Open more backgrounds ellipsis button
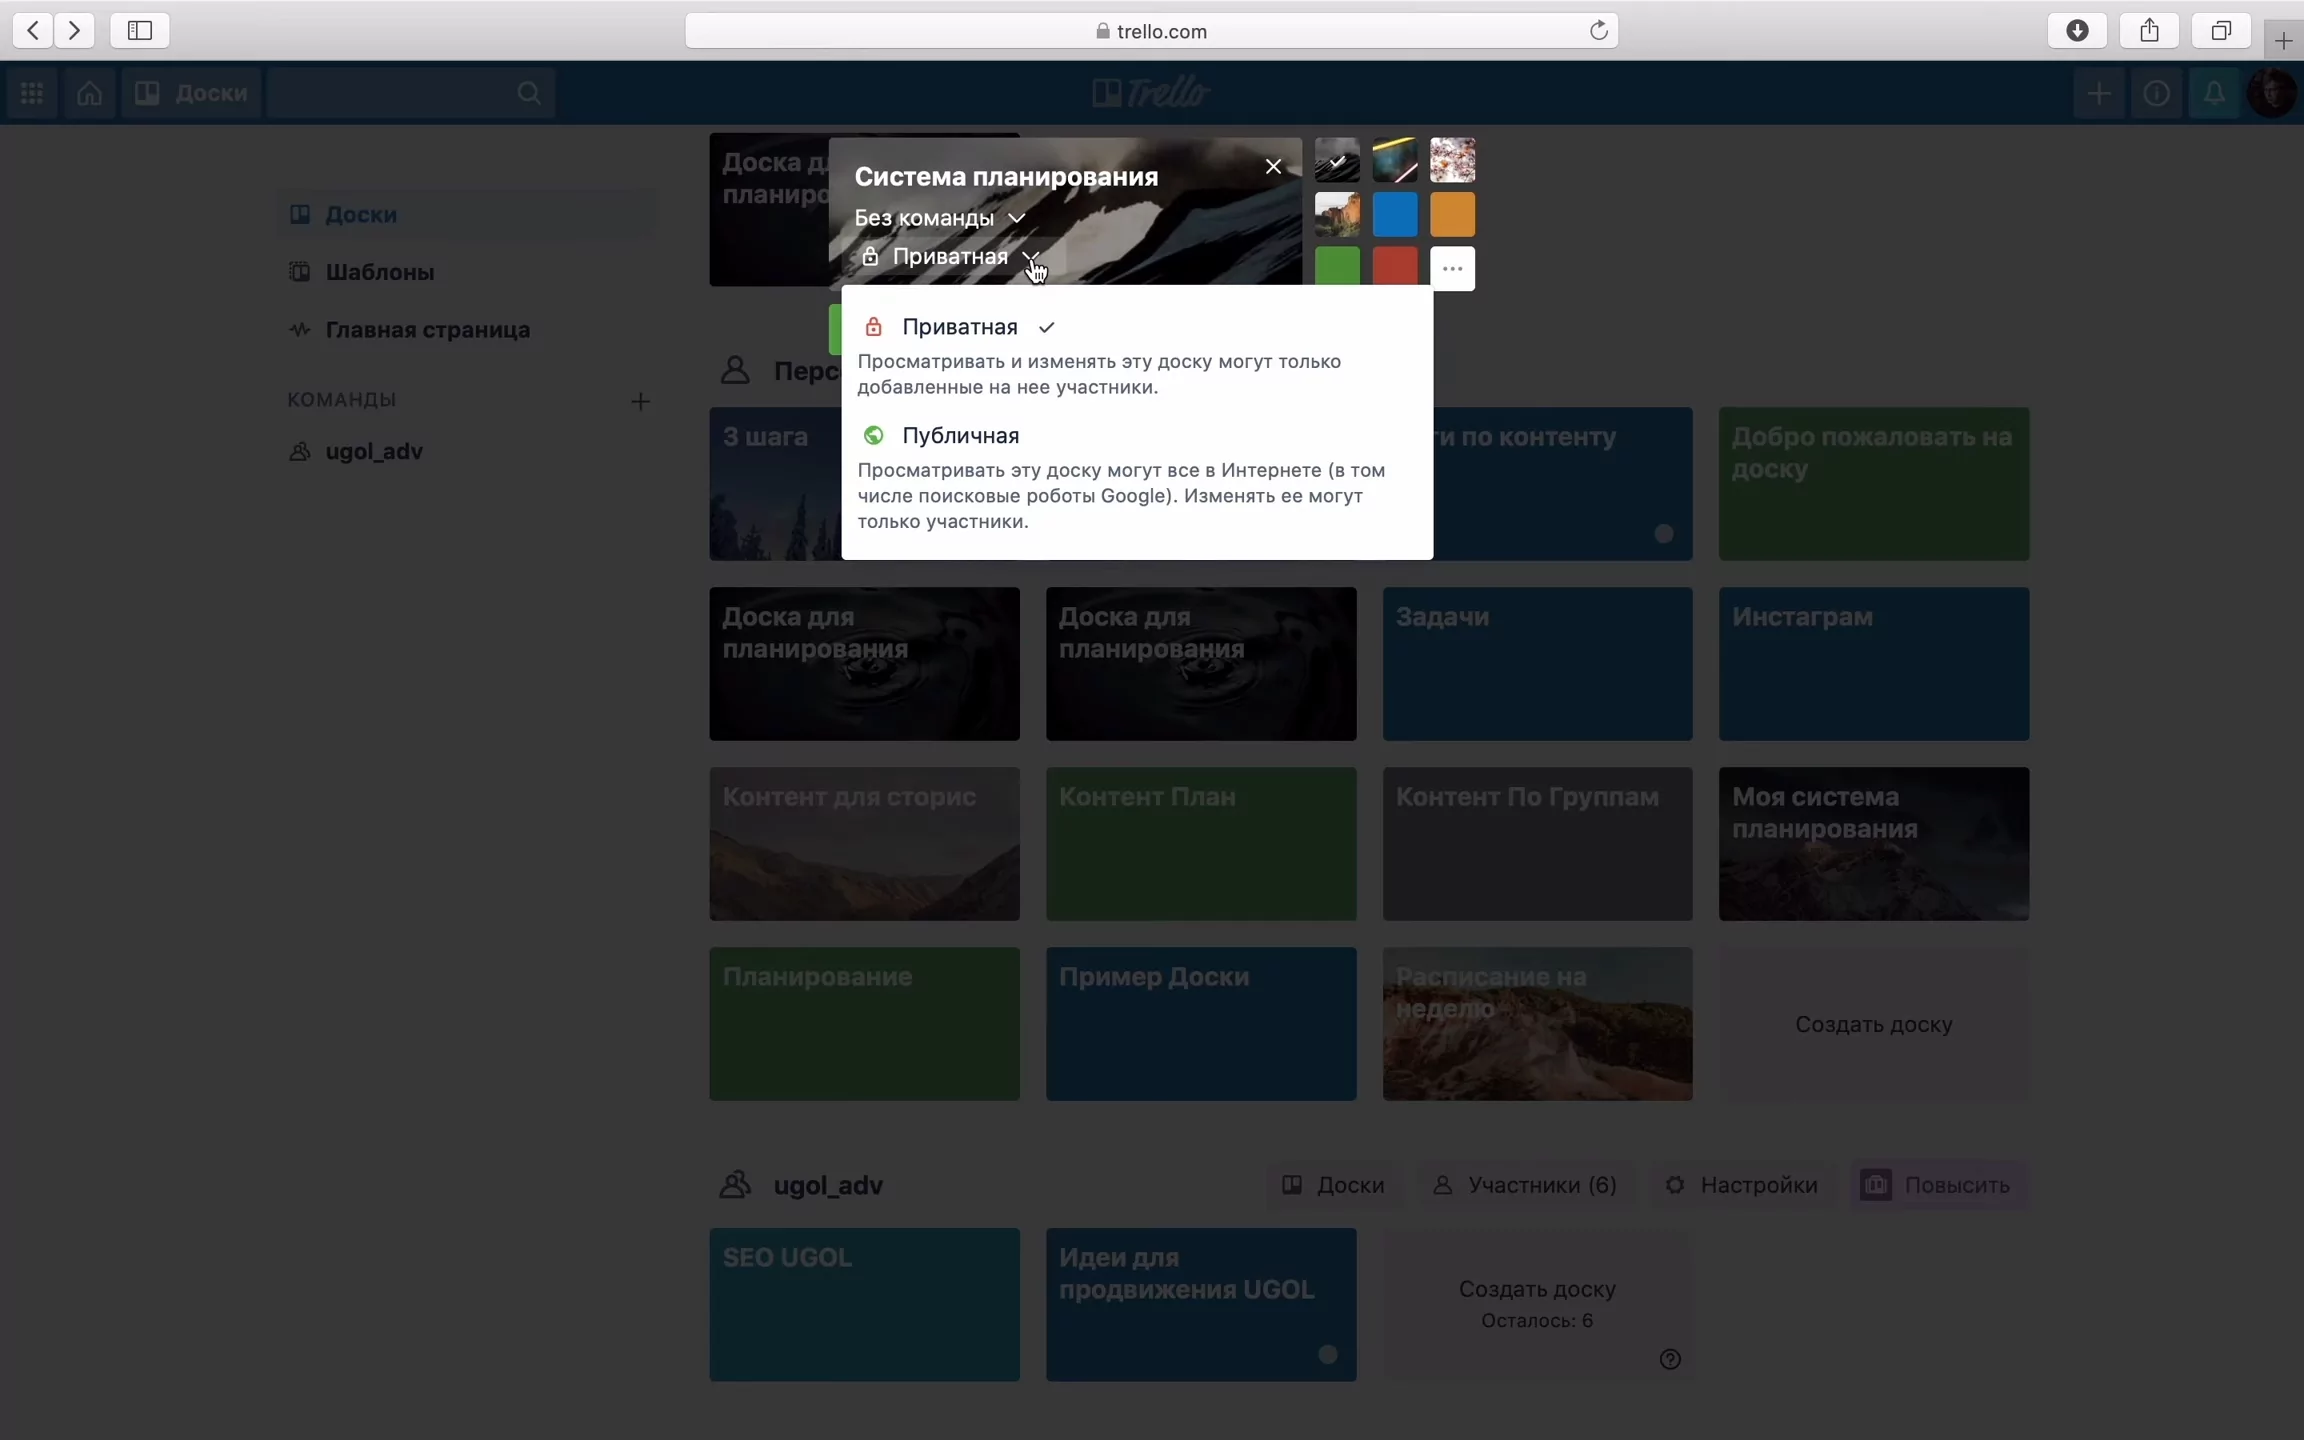 point(1452,268)
